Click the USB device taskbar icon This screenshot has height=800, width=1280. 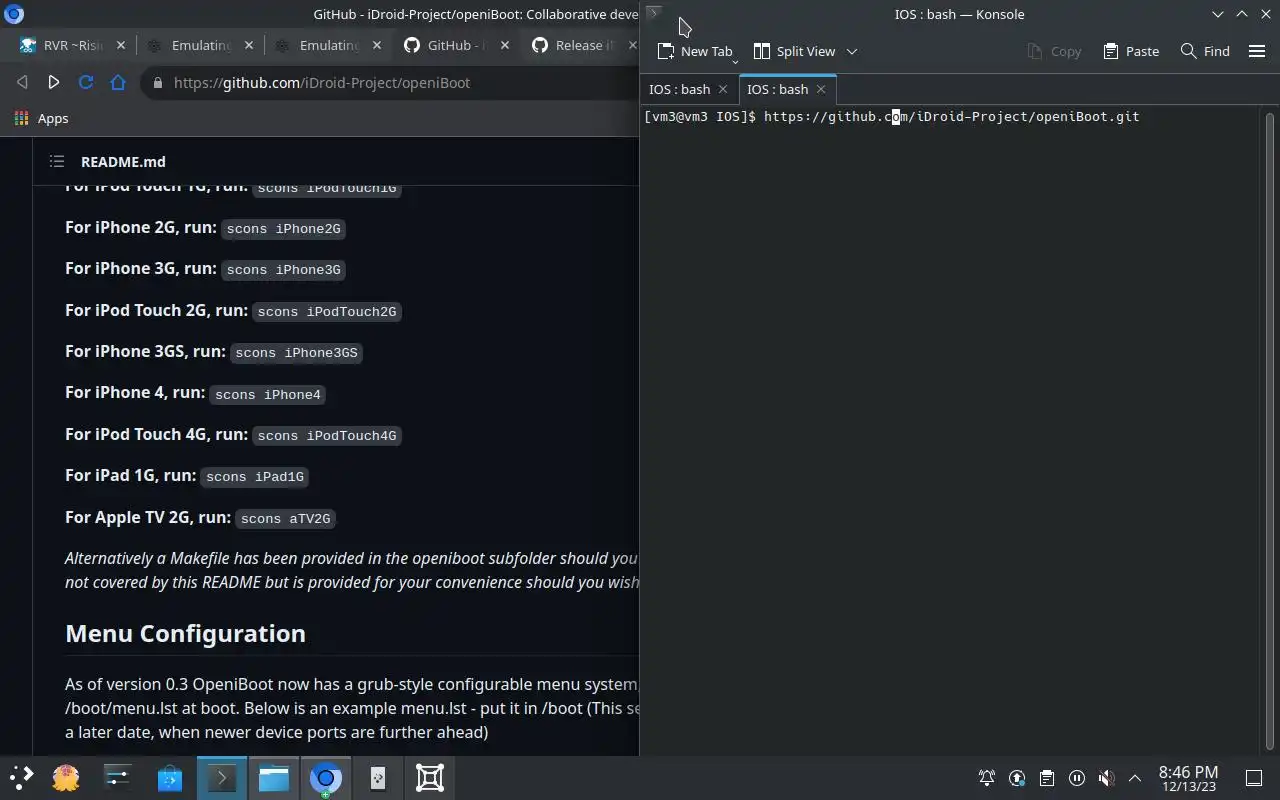(378, 777)
